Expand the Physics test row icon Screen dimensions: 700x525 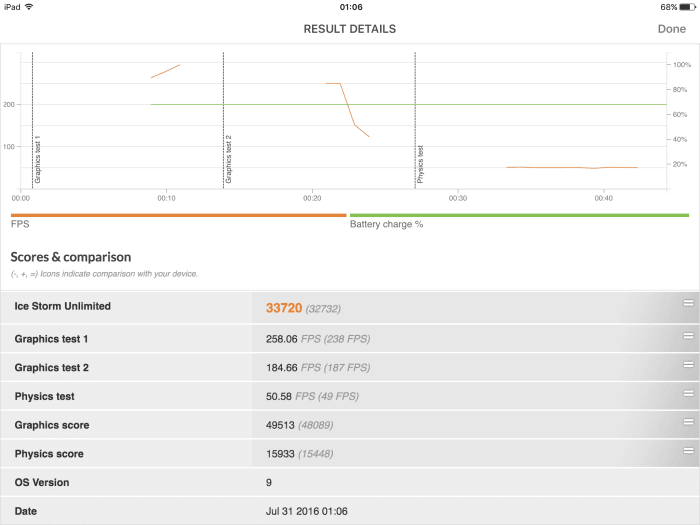coord(688,393)
